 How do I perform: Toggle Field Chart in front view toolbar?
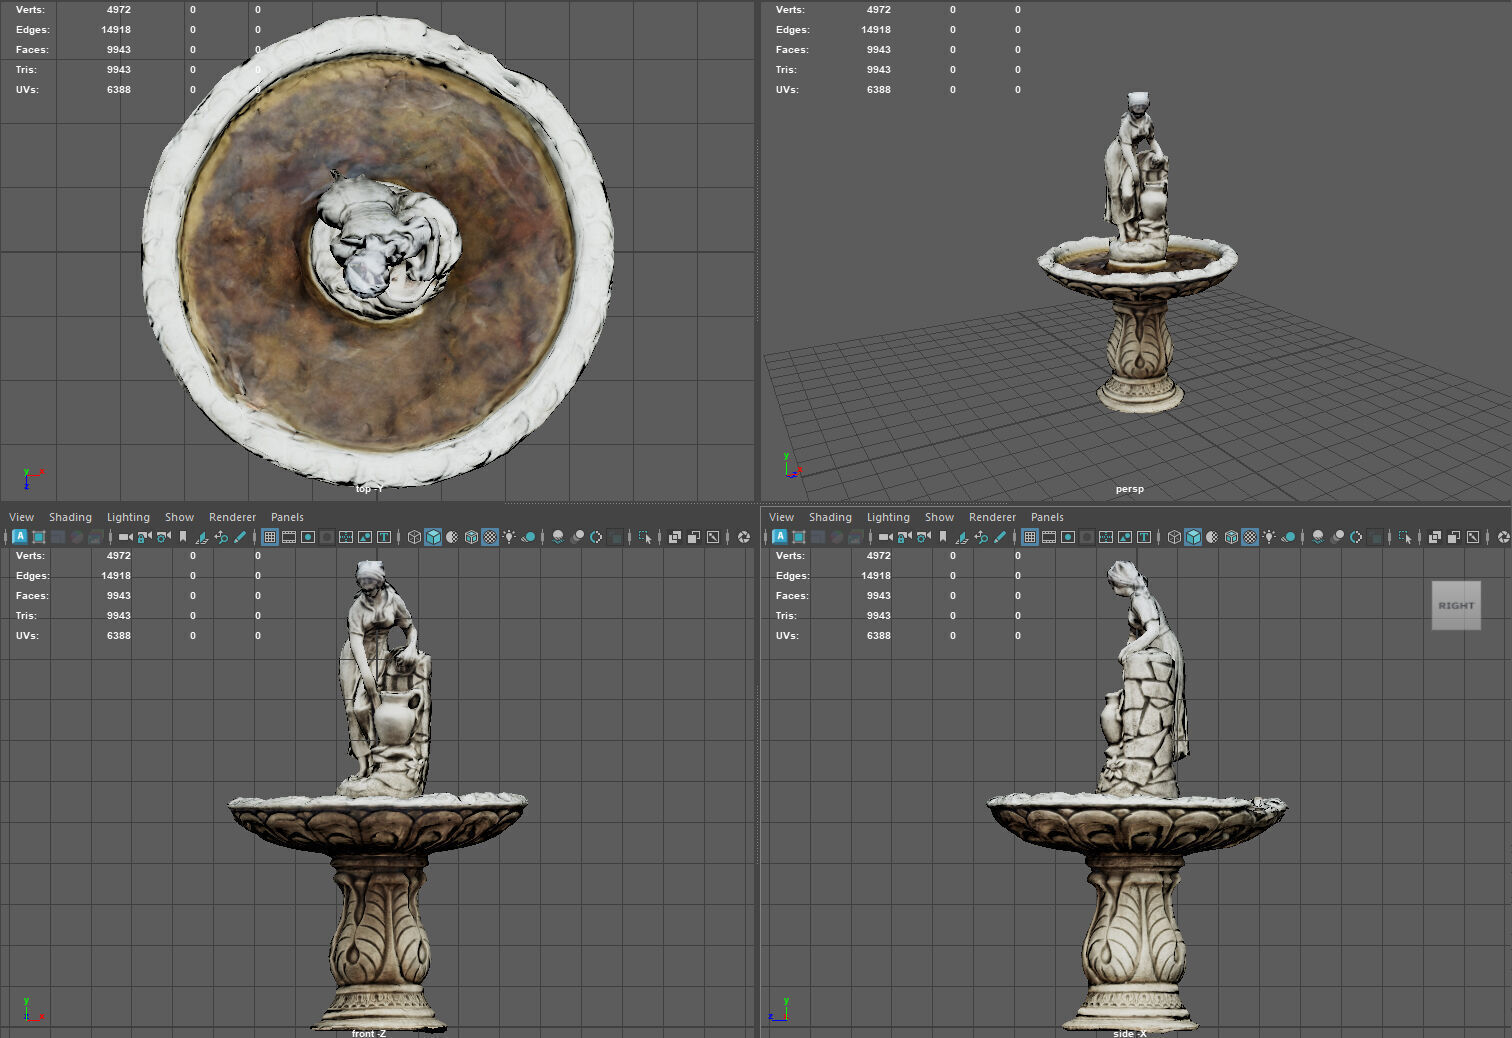tap(346, 537)
